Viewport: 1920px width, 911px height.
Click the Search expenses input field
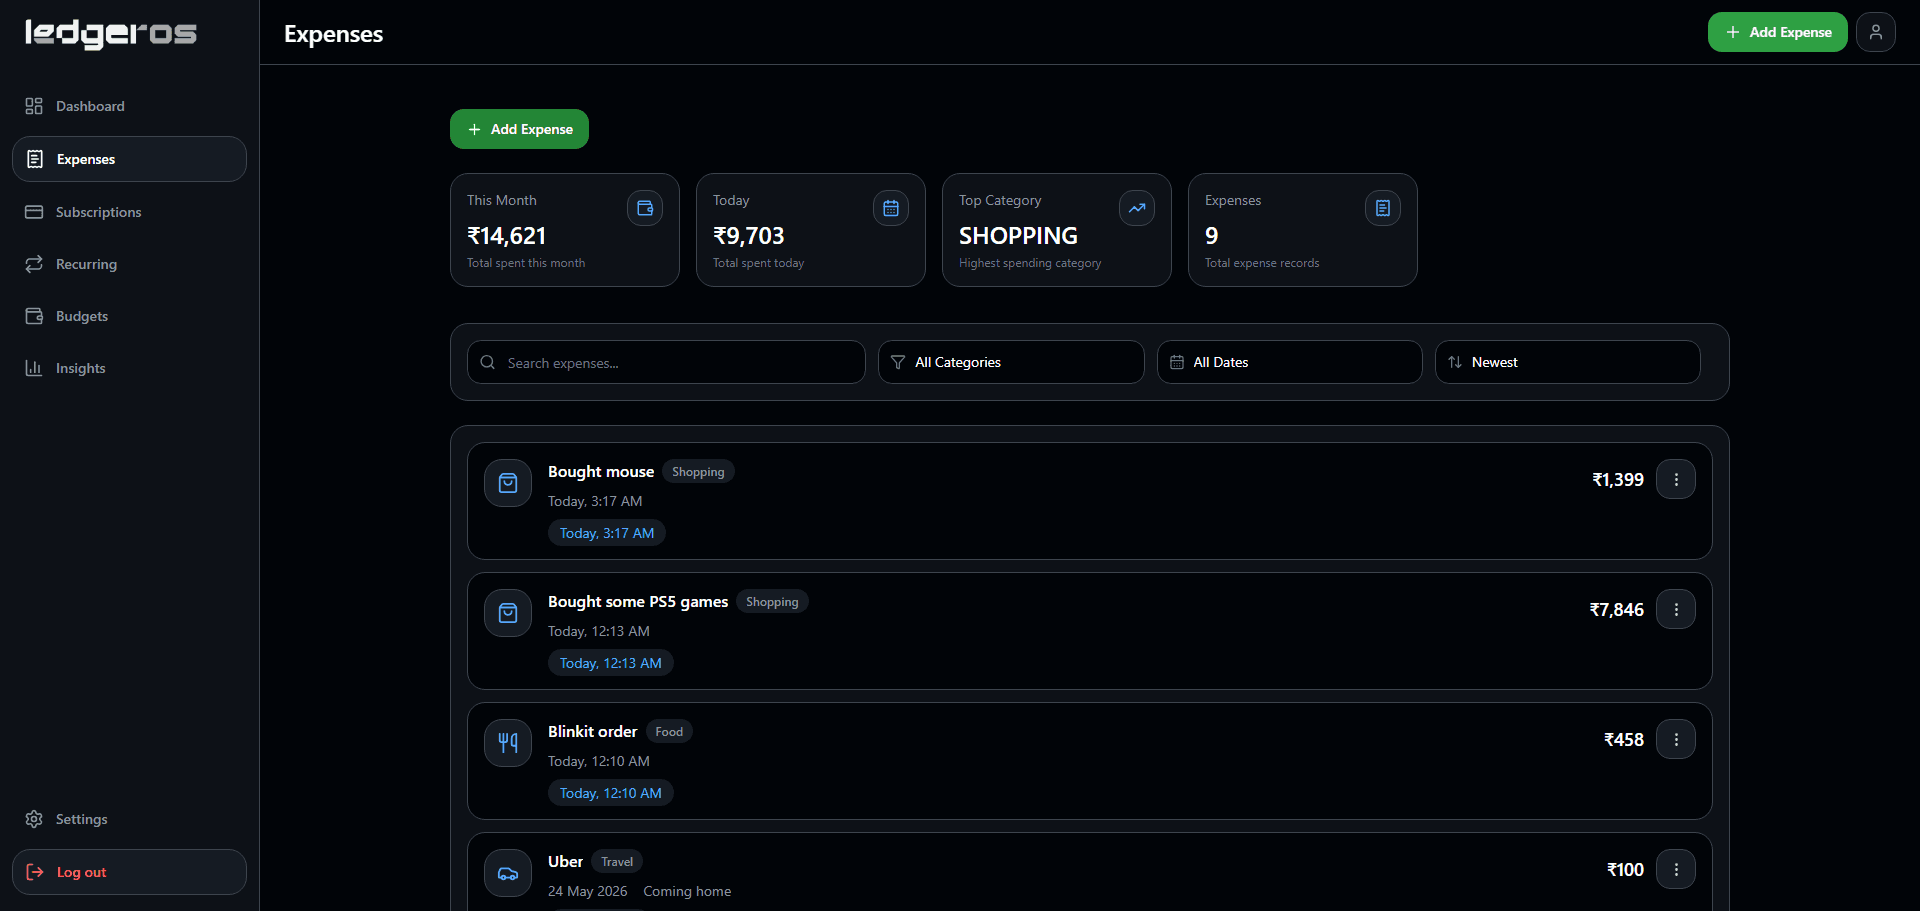tap(666, 362)
